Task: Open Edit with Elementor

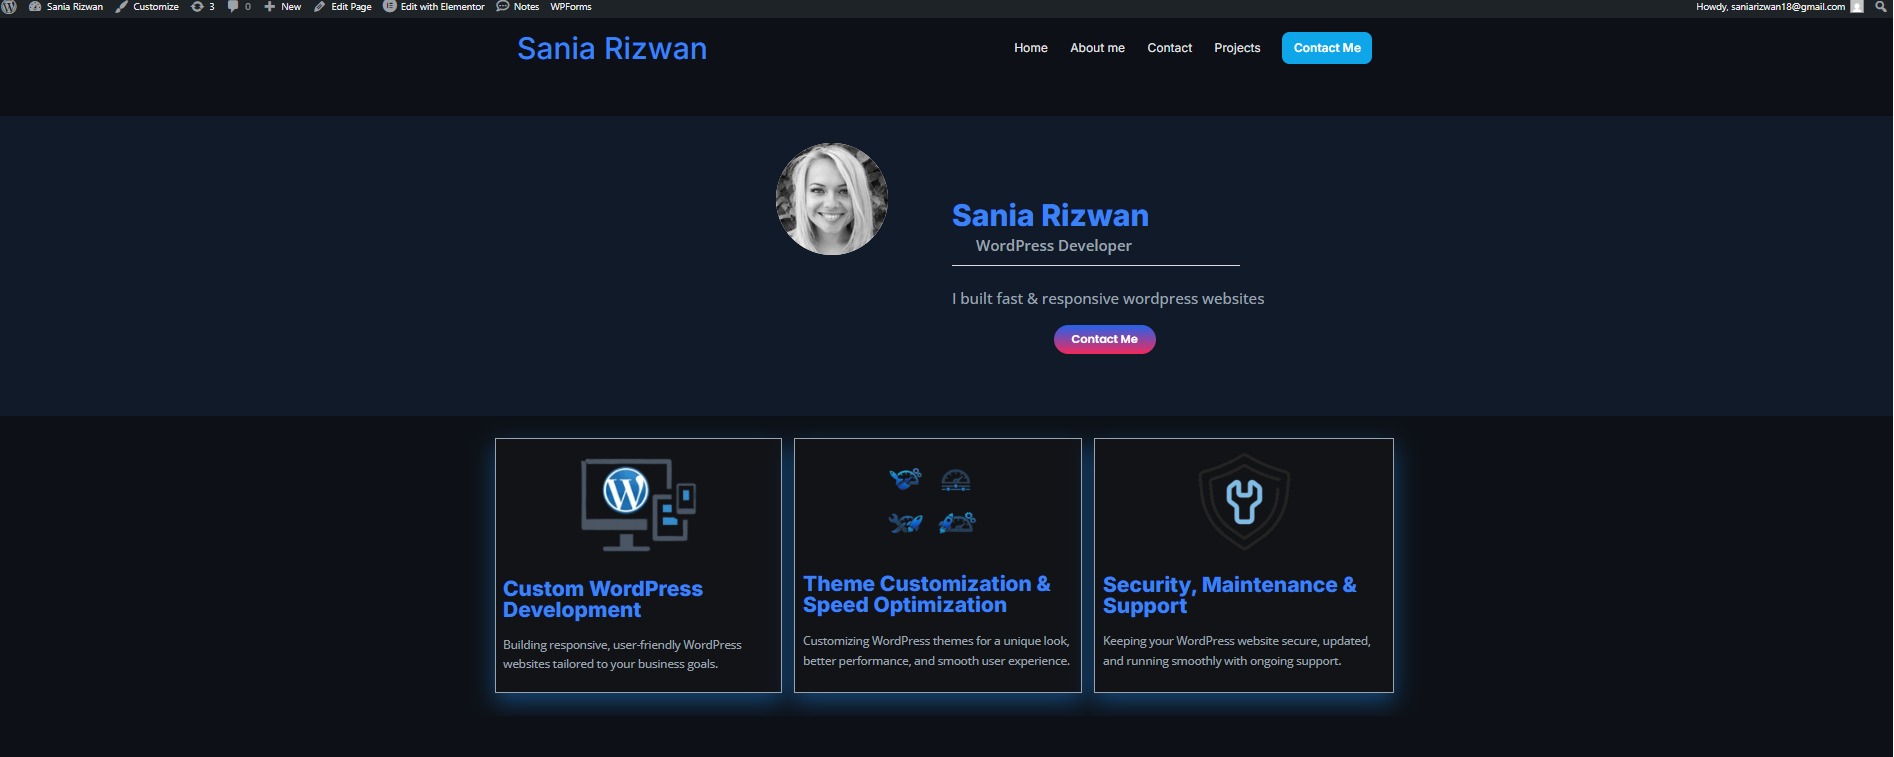Action: click(x=434, y=7)
